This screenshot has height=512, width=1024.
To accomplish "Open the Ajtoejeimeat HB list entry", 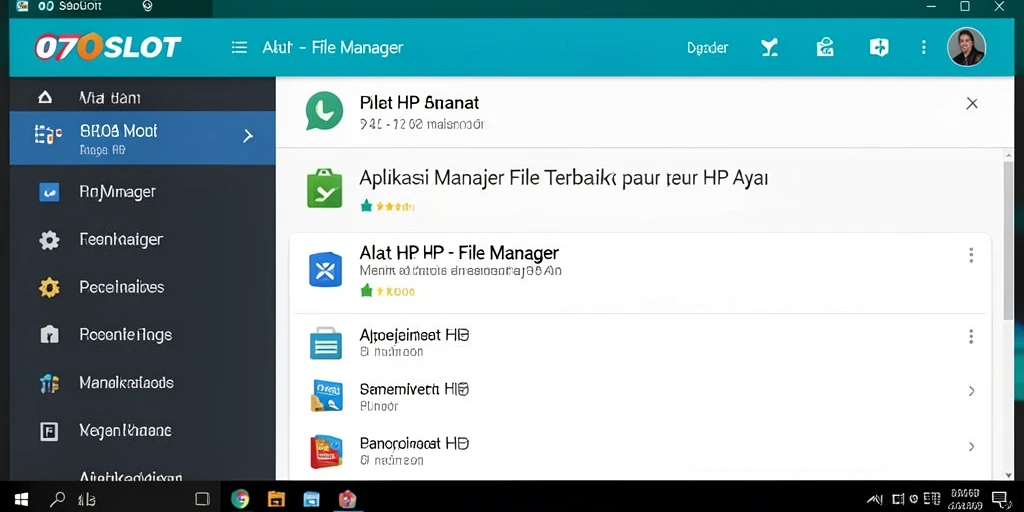I will (640, 342).
